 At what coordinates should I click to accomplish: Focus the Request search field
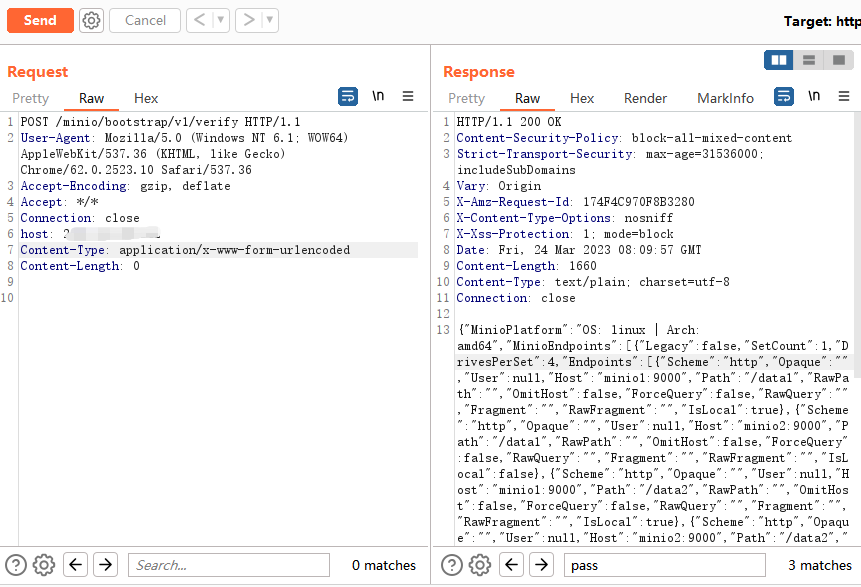[228, 565]
